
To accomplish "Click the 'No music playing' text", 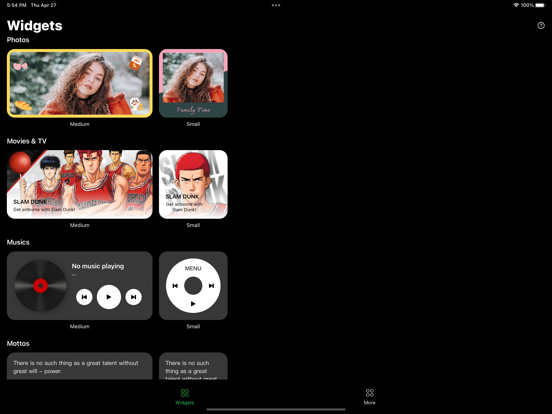I will click(98, 266).
